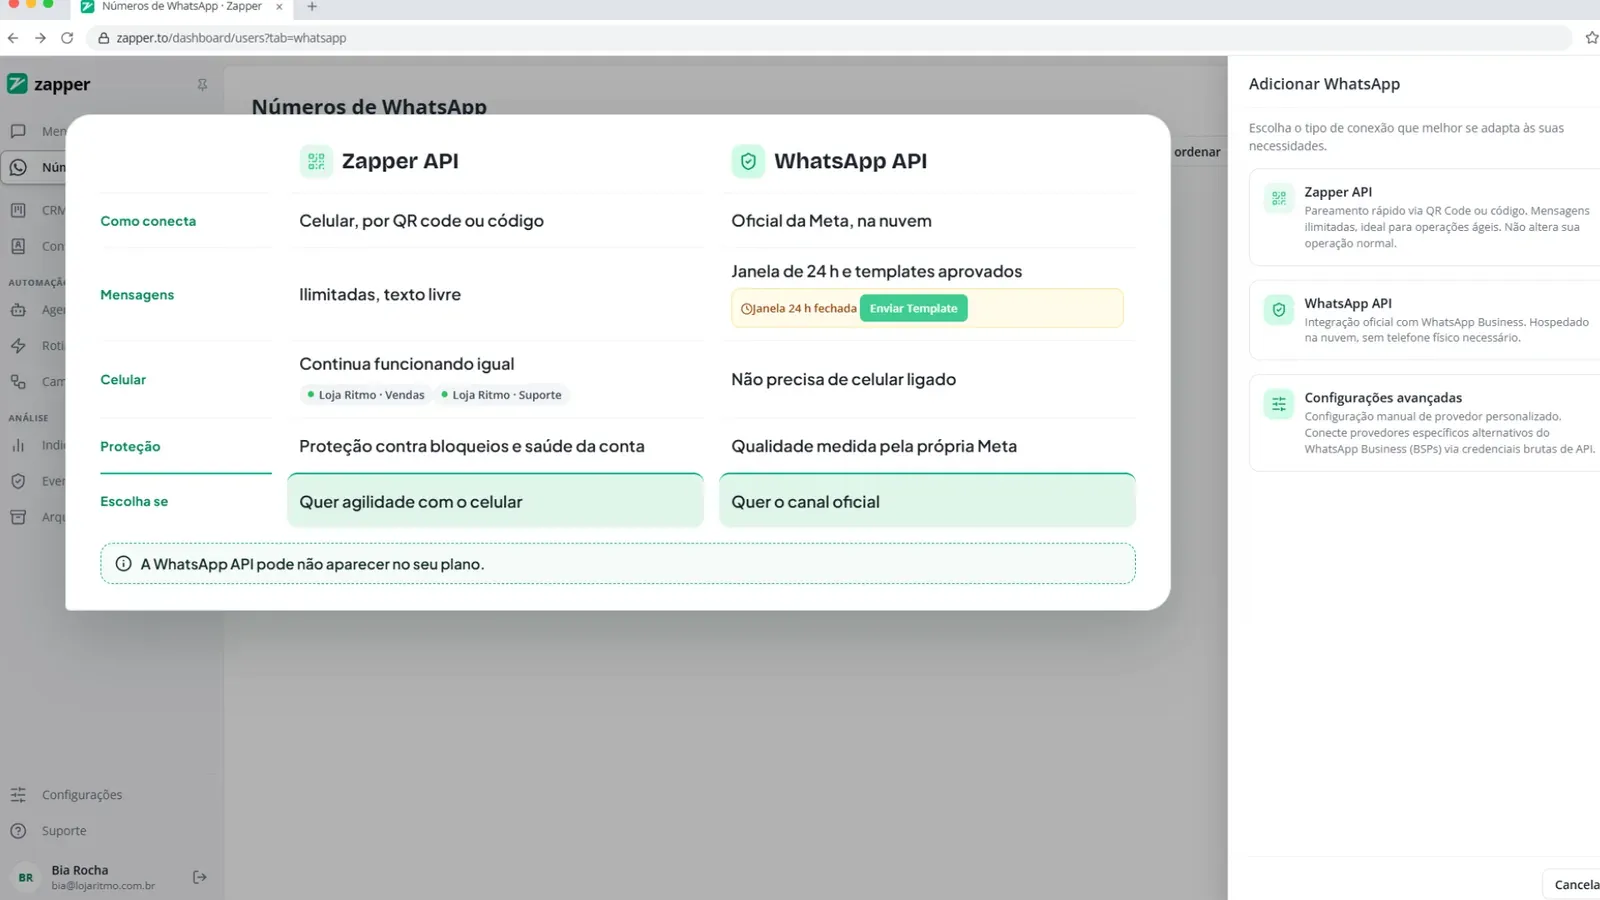Click the browser address bar

pyautogui.click(x=830, y=38)
